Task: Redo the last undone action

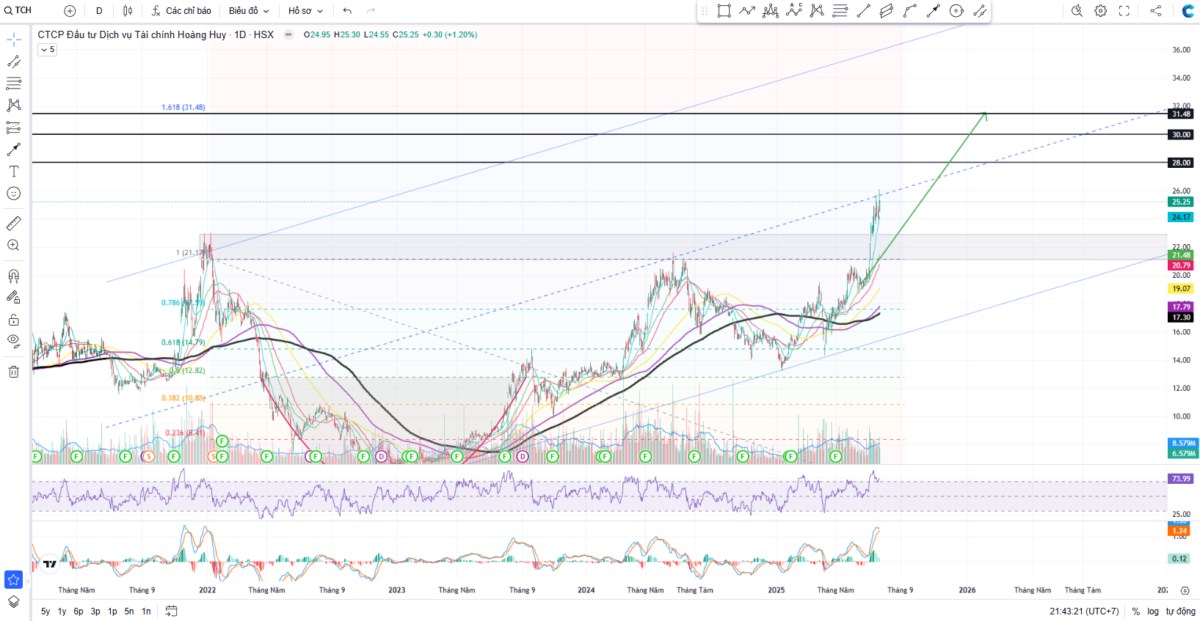Action: click(370, 11)
